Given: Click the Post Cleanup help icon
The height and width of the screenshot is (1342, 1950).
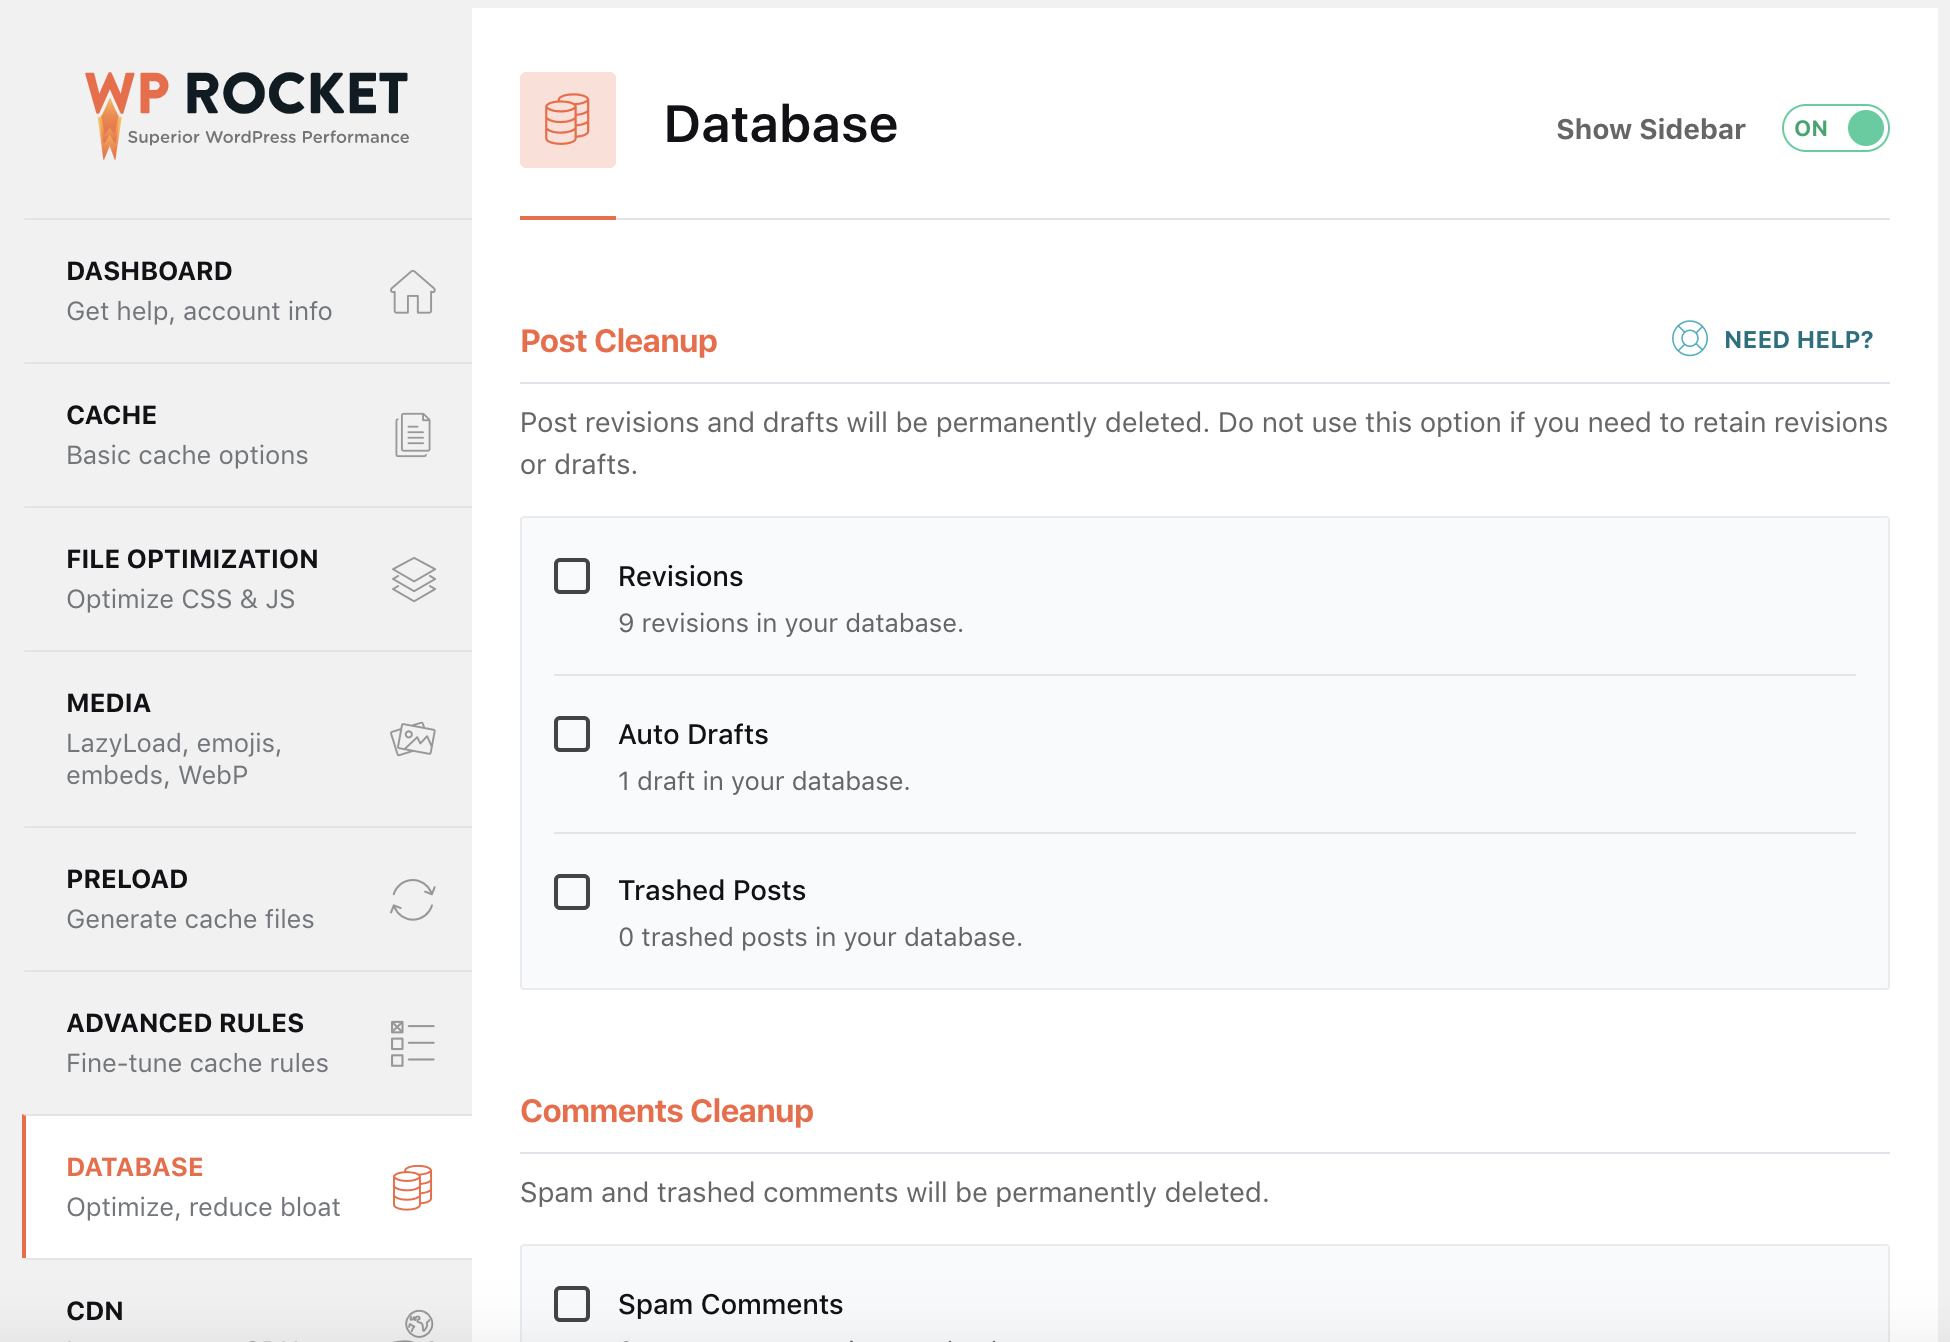Looking at the screenshot, I should [x=1692, y=339].
